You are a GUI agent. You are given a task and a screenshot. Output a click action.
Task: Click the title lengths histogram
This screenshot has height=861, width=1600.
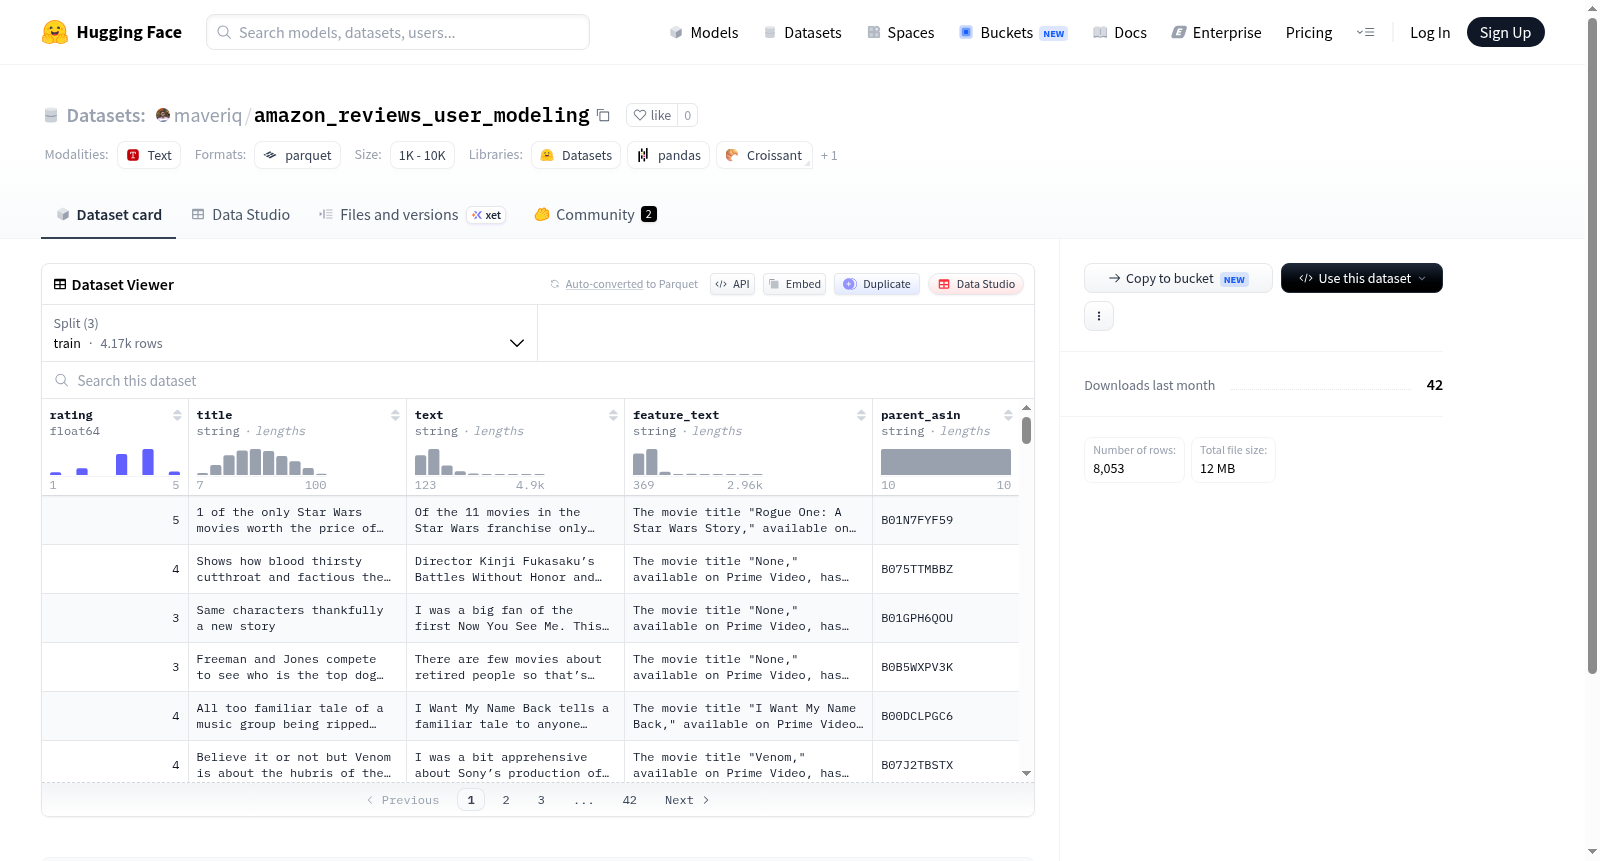tap(262, 461)
